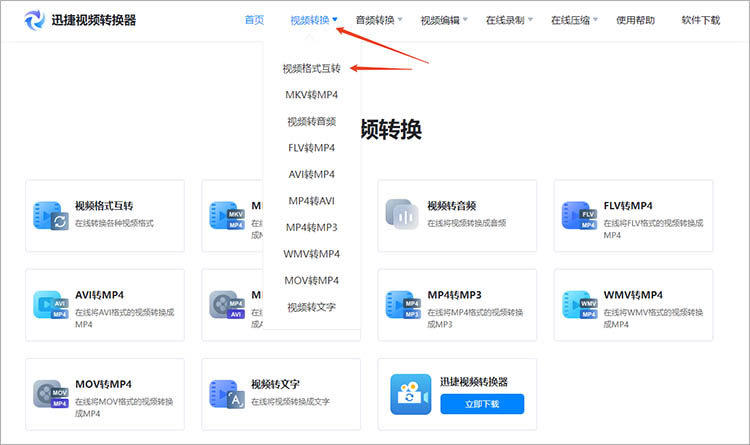
Task: Click the MP4 to AVI card icon
Action: (x=227, y=305)
